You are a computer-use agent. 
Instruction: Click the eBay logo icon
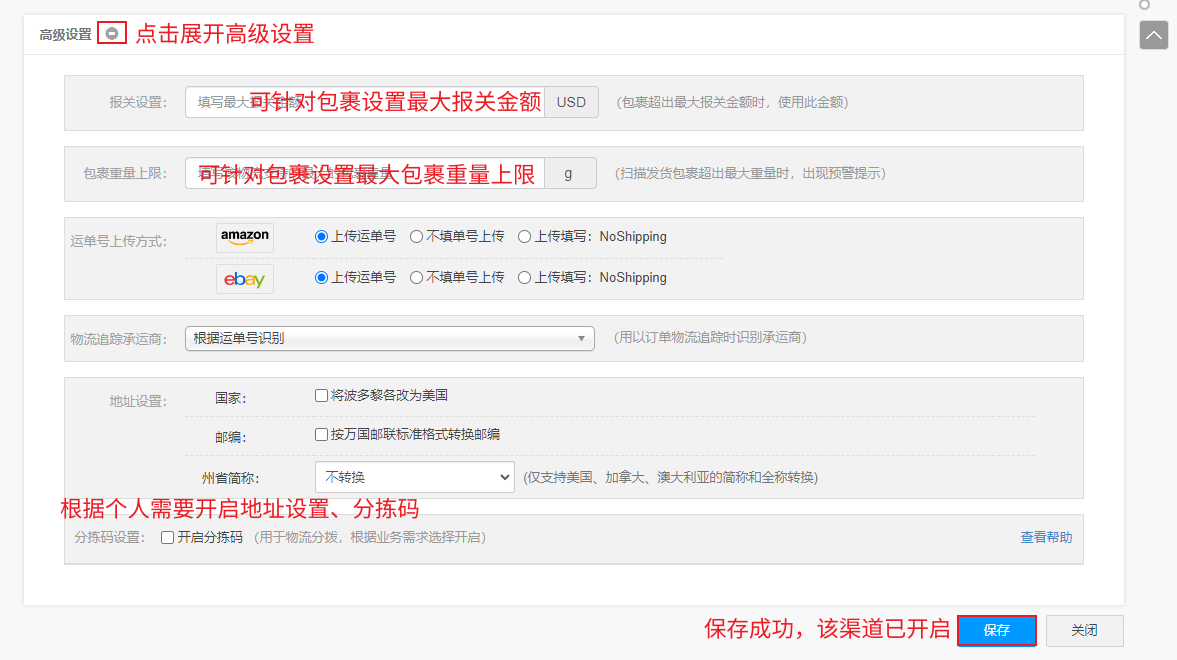click(245, 279)
